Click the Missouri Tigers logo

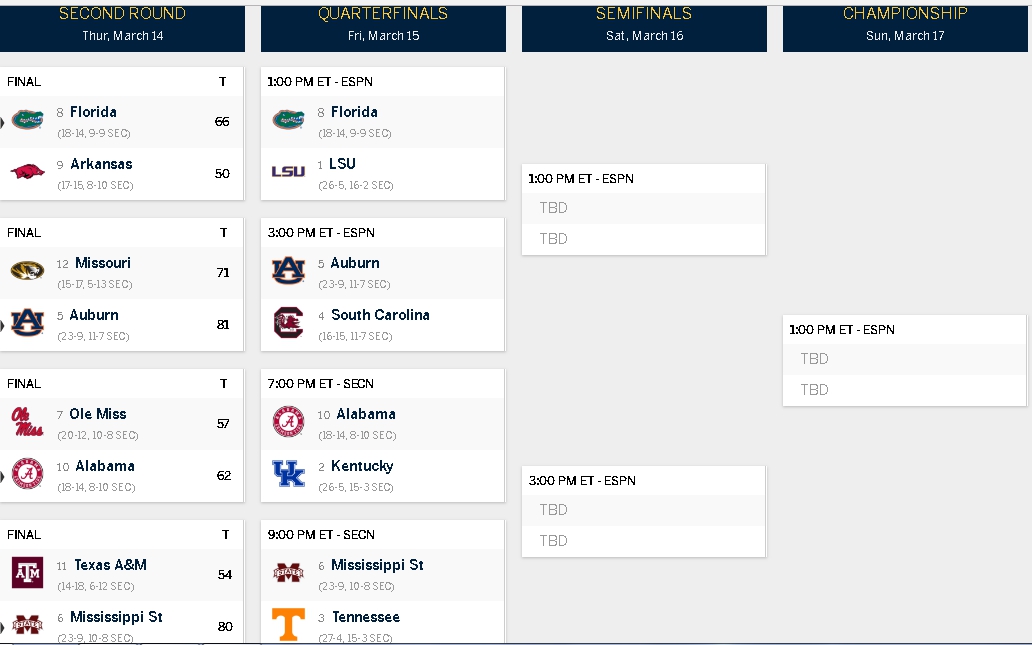28,271
